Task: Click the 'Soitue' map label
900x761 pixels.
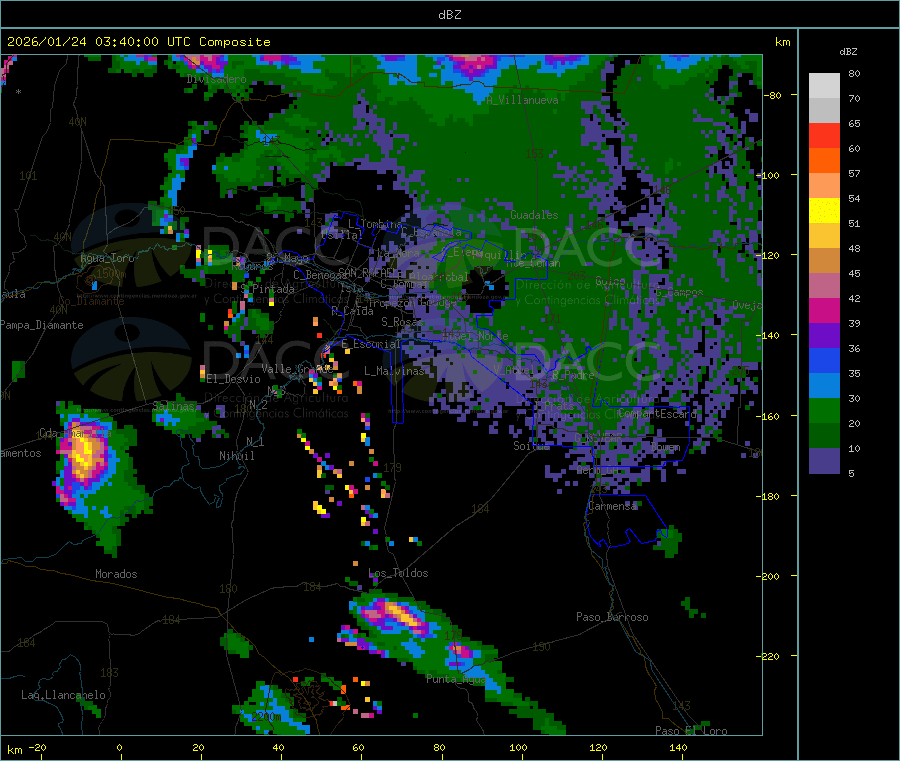Action: tap(531, 446)
